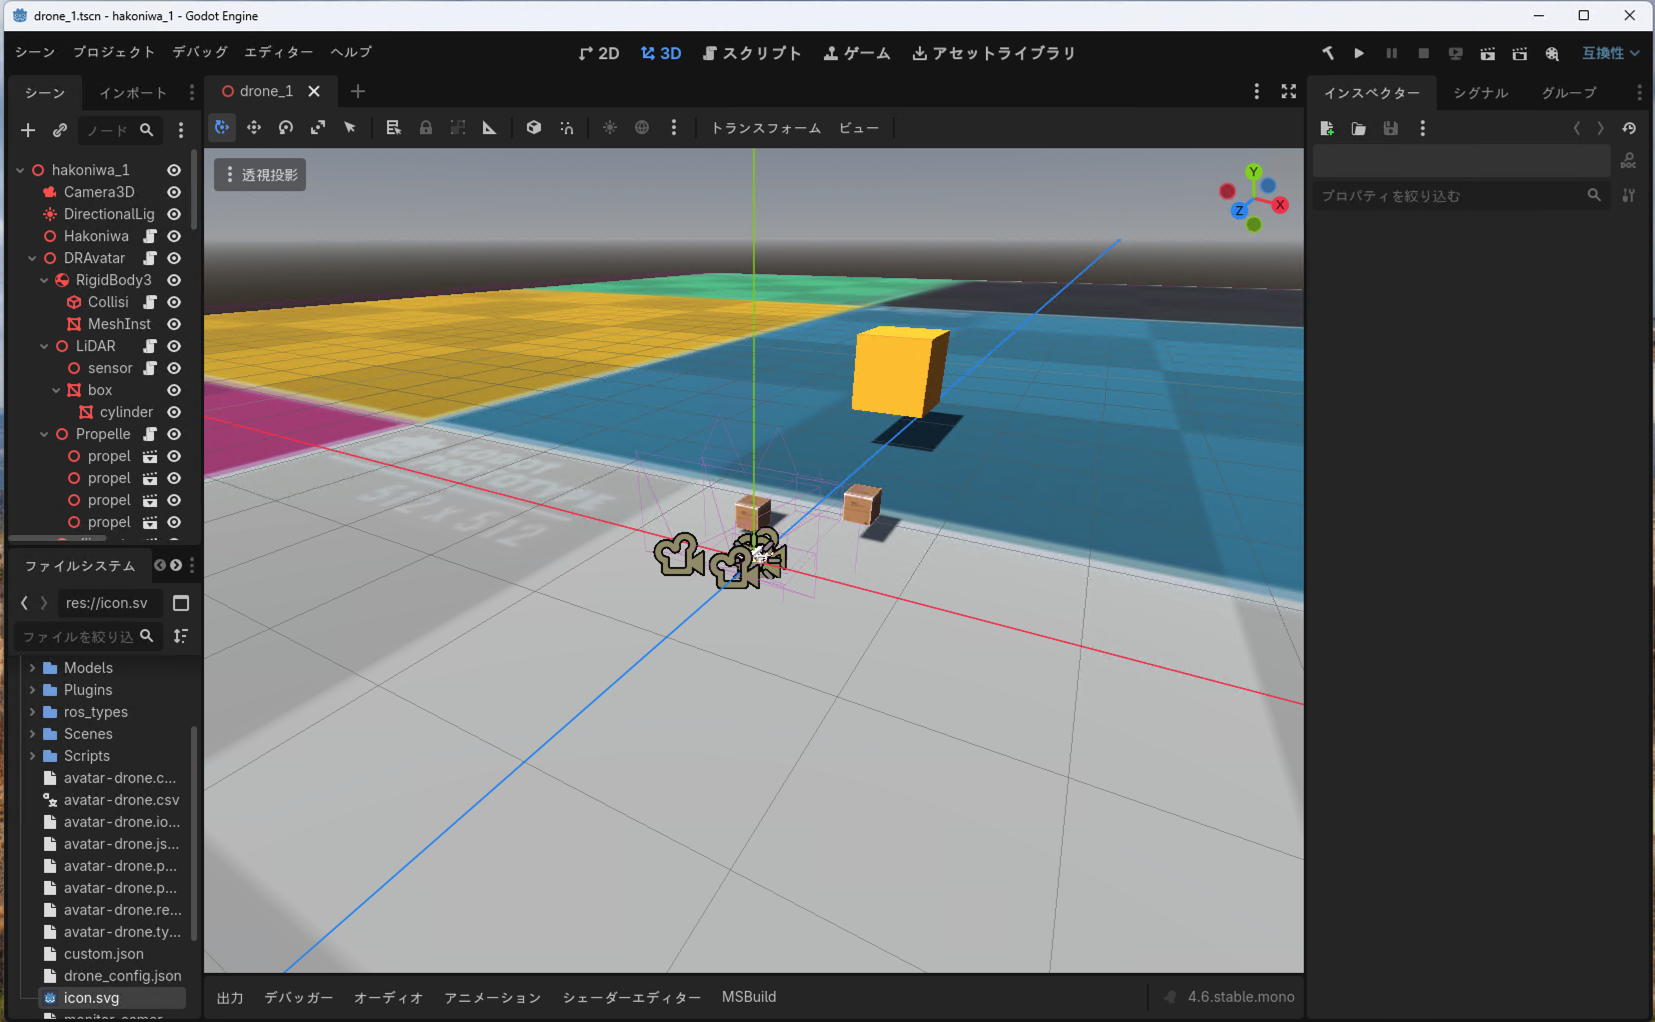This screenshot has width=1655, height=1022.
Task: Open the ビュー menu in the viewport
Action: (x=859, y=128)
